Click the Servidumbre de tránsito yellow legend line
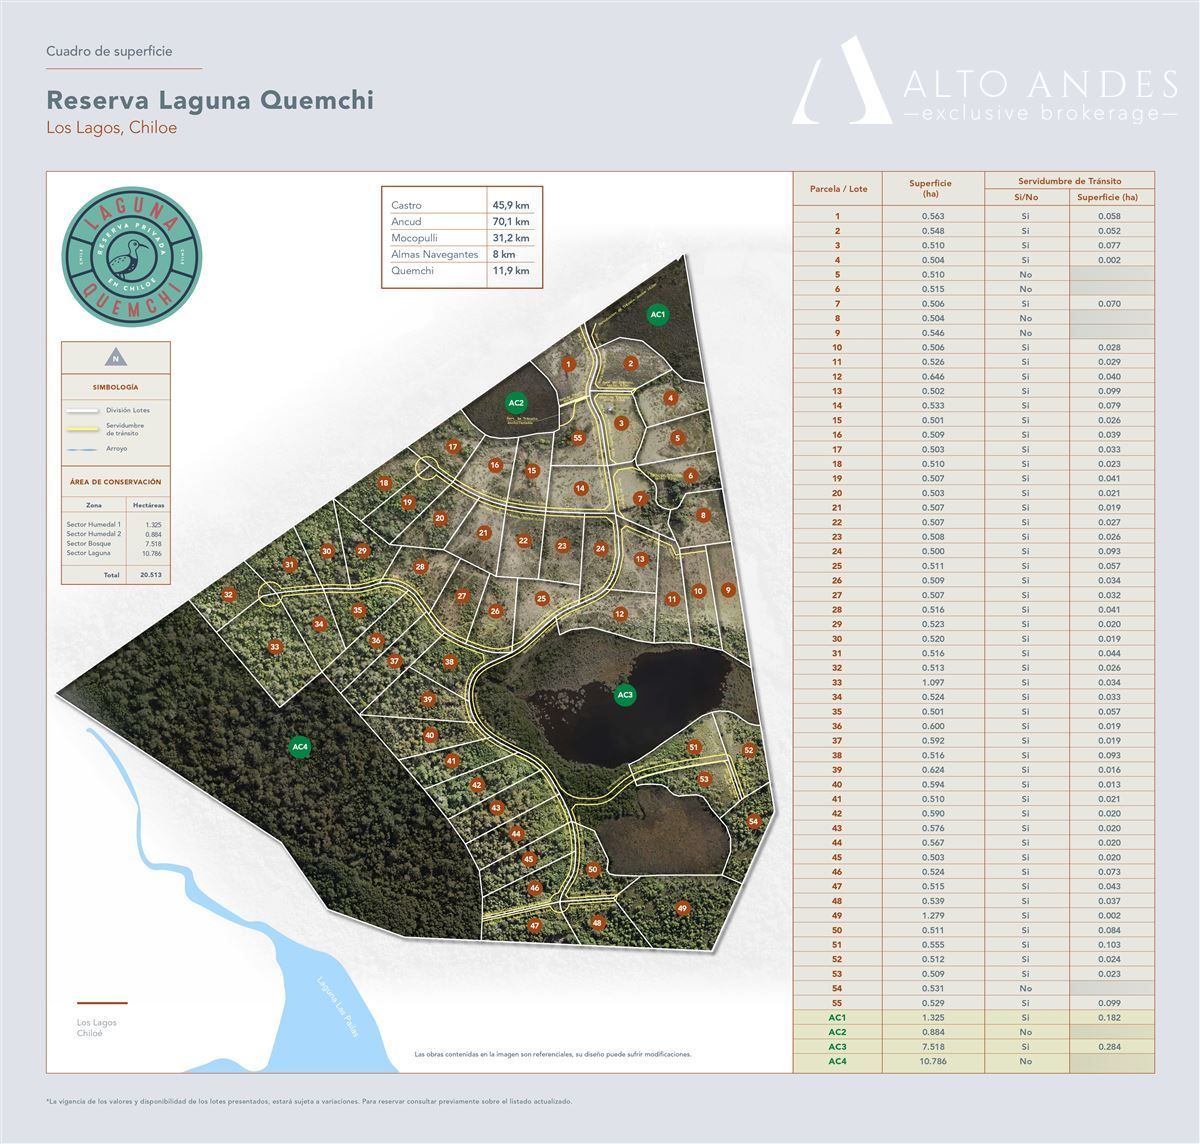 click(80, 429)
